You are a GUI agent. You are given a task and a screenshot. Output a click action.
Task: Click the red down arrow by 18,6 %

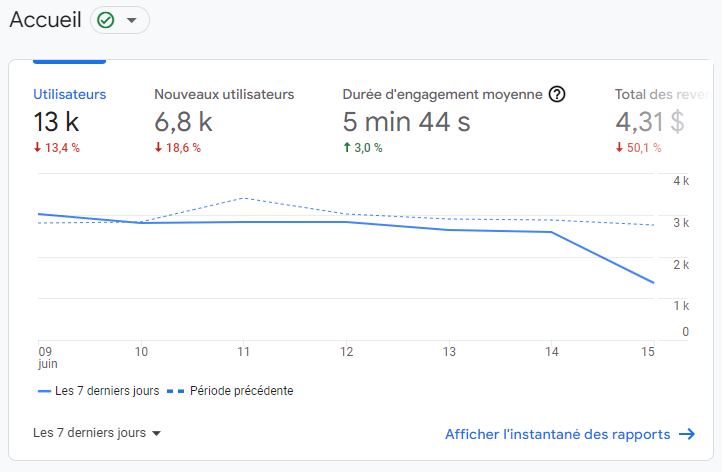tap(158, 148)
